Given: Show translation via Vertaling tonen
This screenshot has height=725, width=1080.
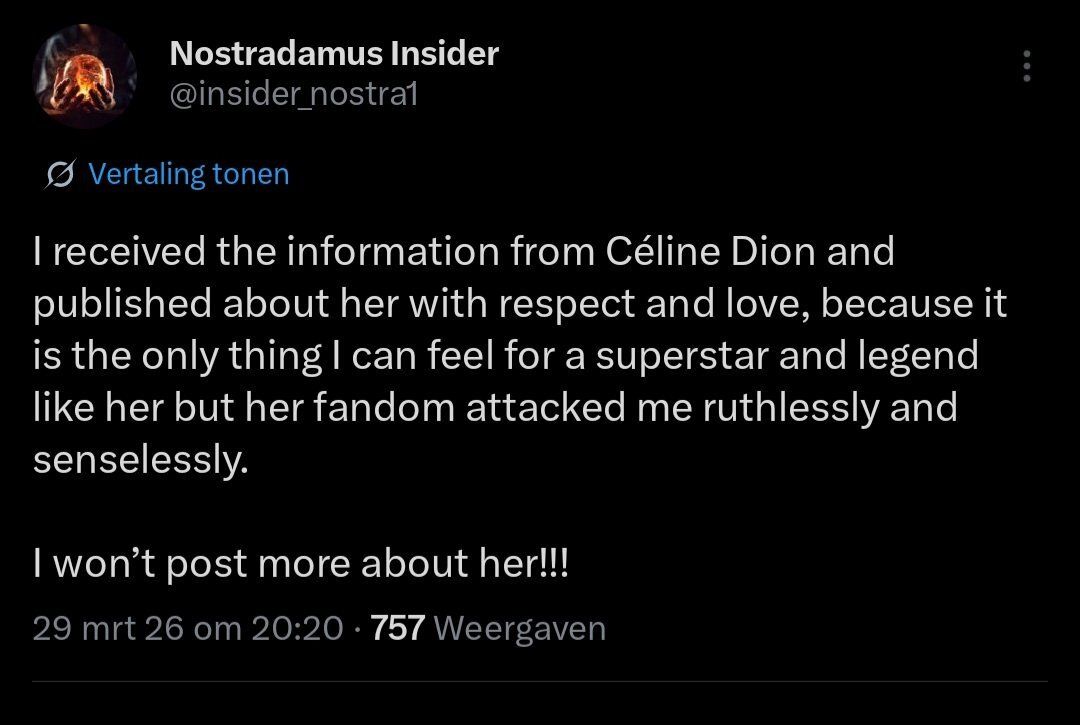Looking at the screenshot, I should 188,174.
